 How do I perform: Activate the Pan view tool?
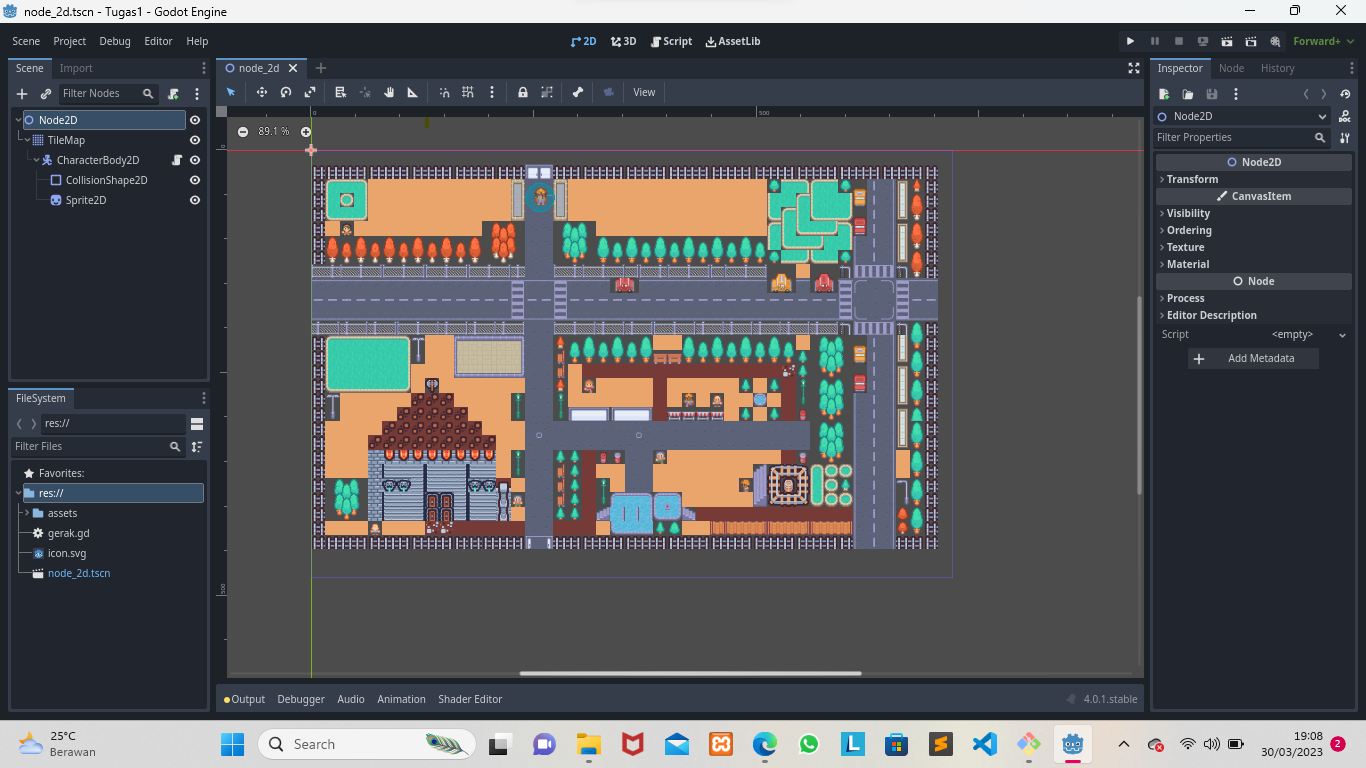coord(389,92)
